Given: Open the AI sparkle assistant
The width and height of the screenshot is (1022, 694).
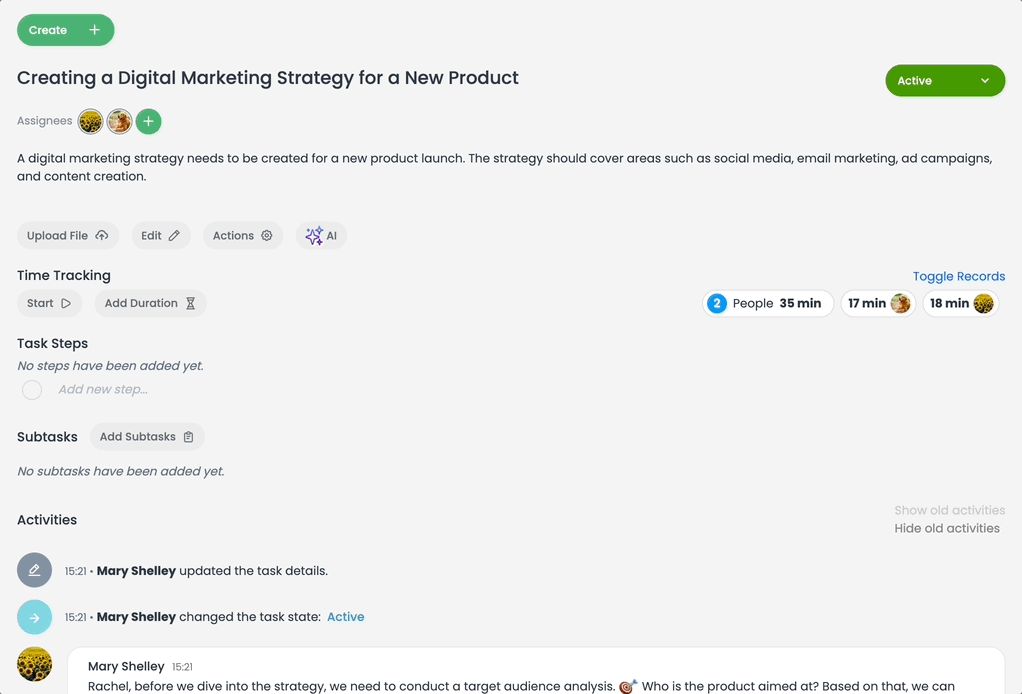Looking at the screenshot, I should point(321,236).
